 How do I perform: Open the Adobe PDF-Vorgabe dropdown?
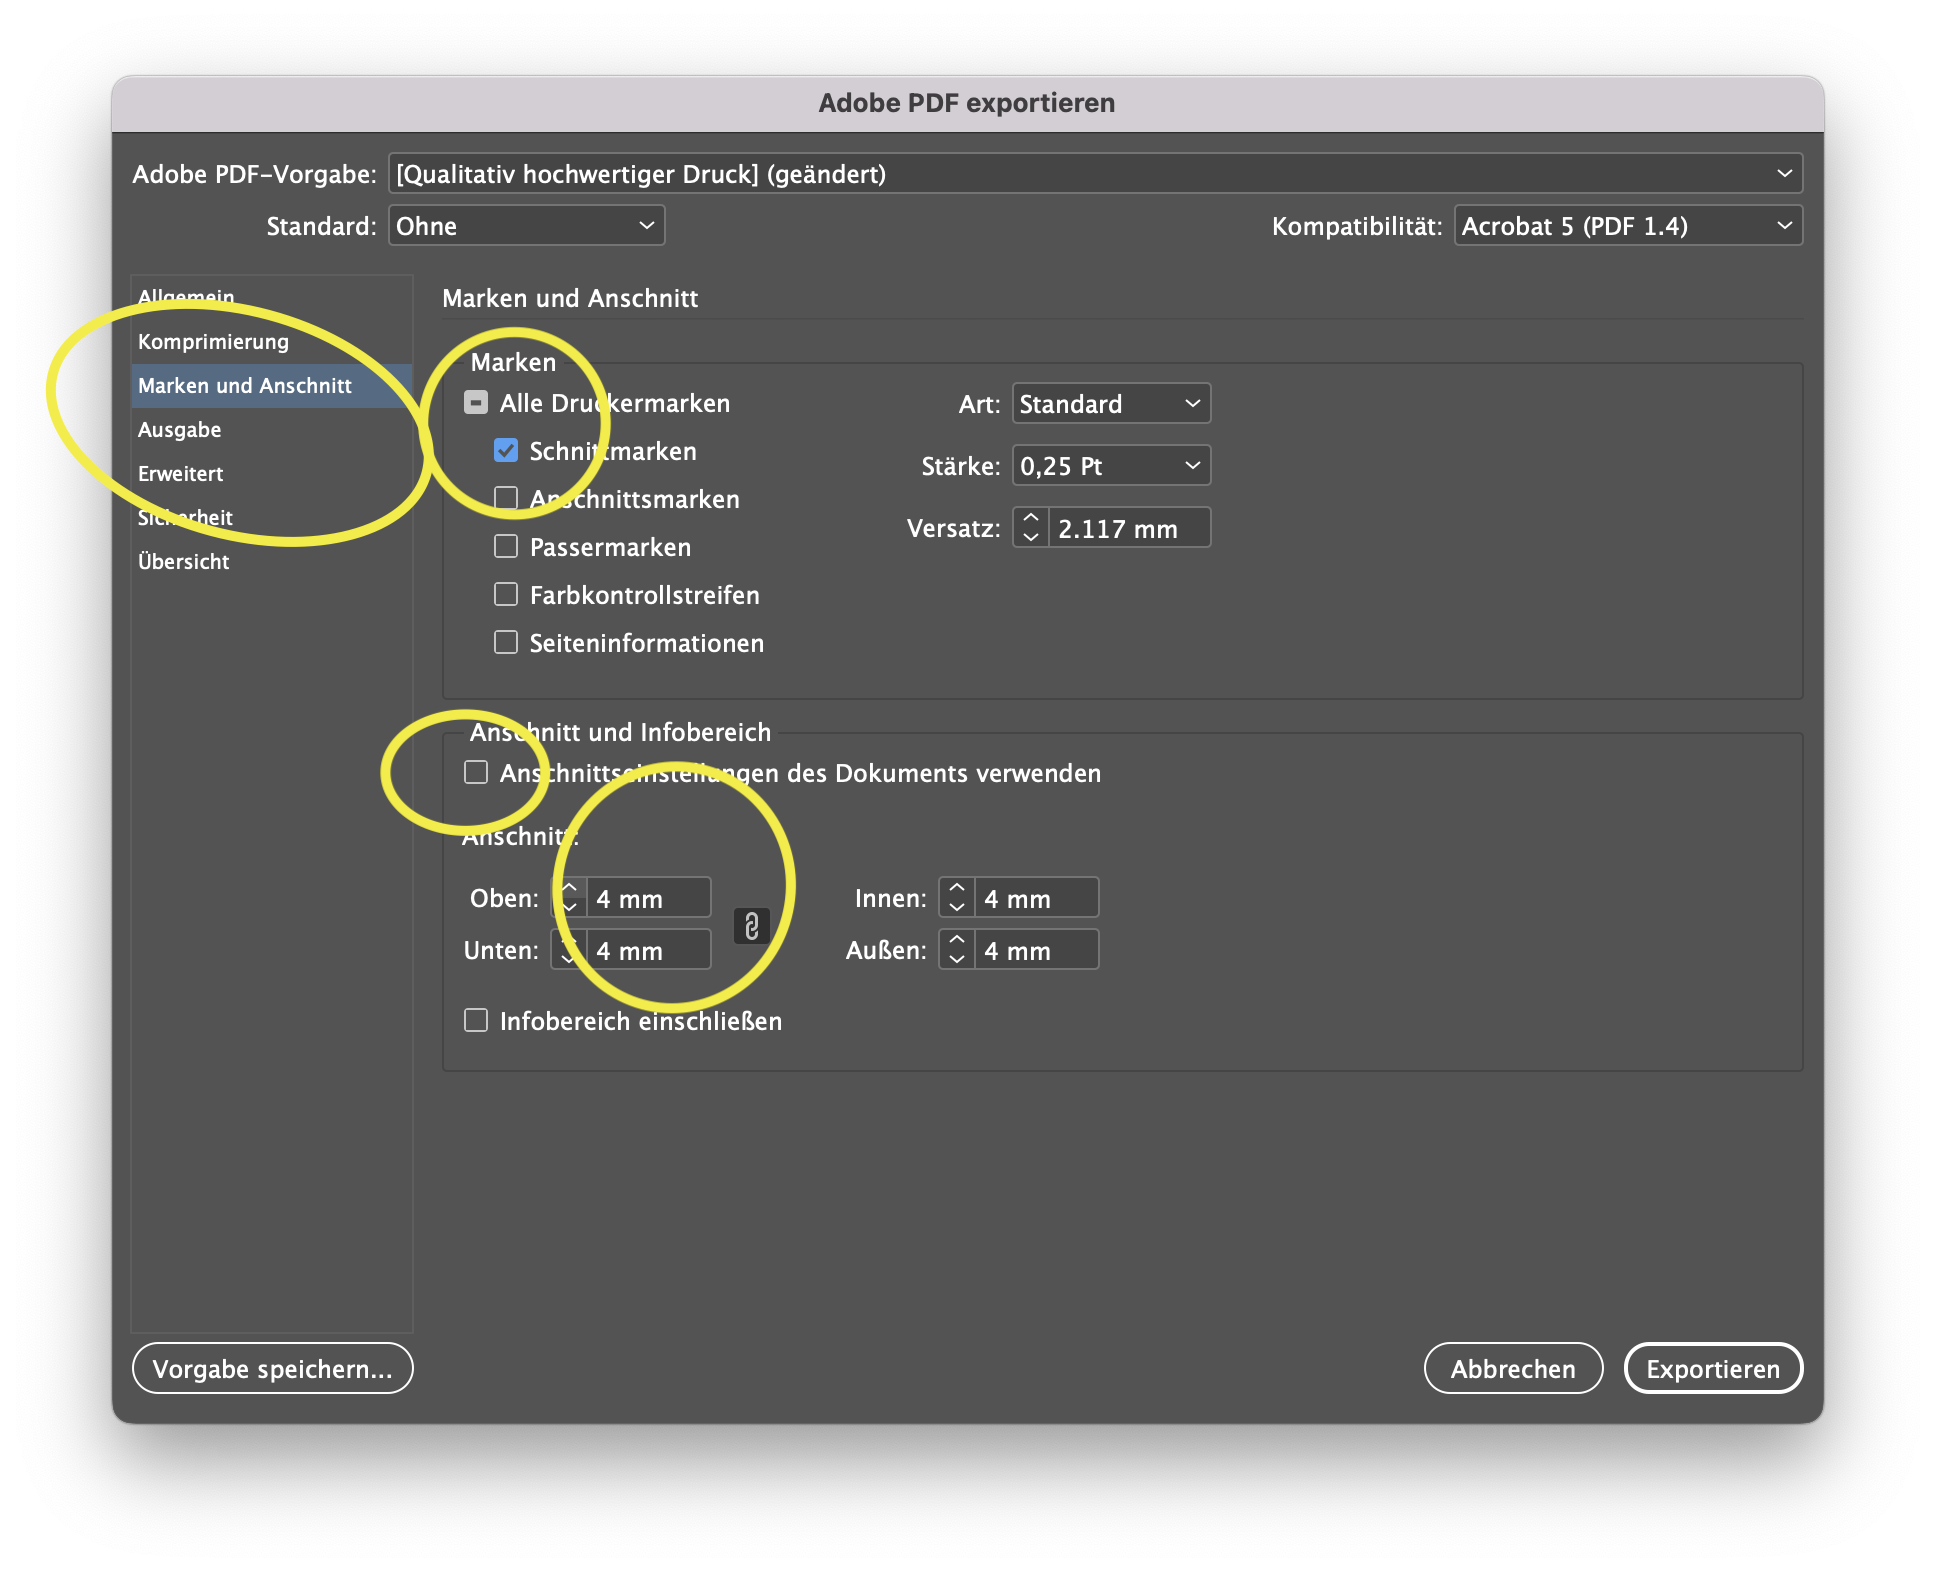[1095, 174]
